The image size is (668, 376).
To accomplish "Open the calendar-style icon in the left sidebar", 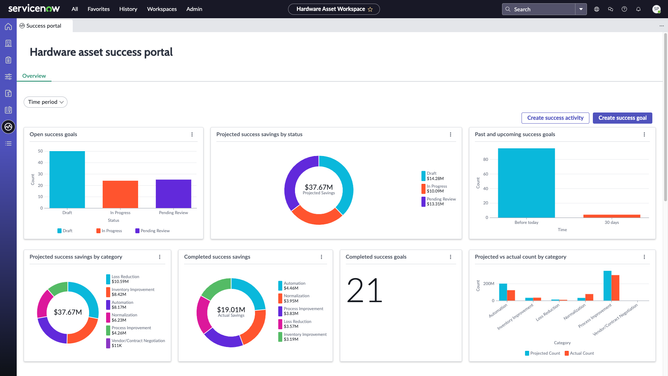I will (8, 110).
